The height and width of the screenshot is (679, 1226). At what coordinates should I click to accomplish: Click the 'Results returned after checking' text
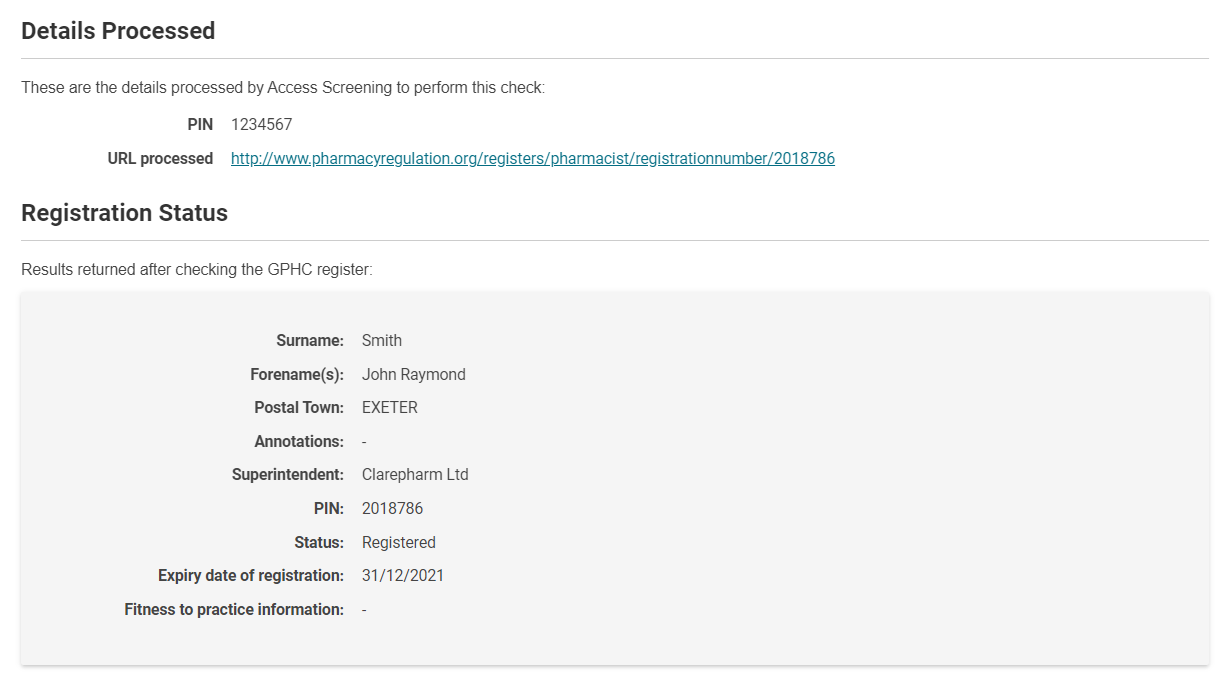(x=196, y=270)
